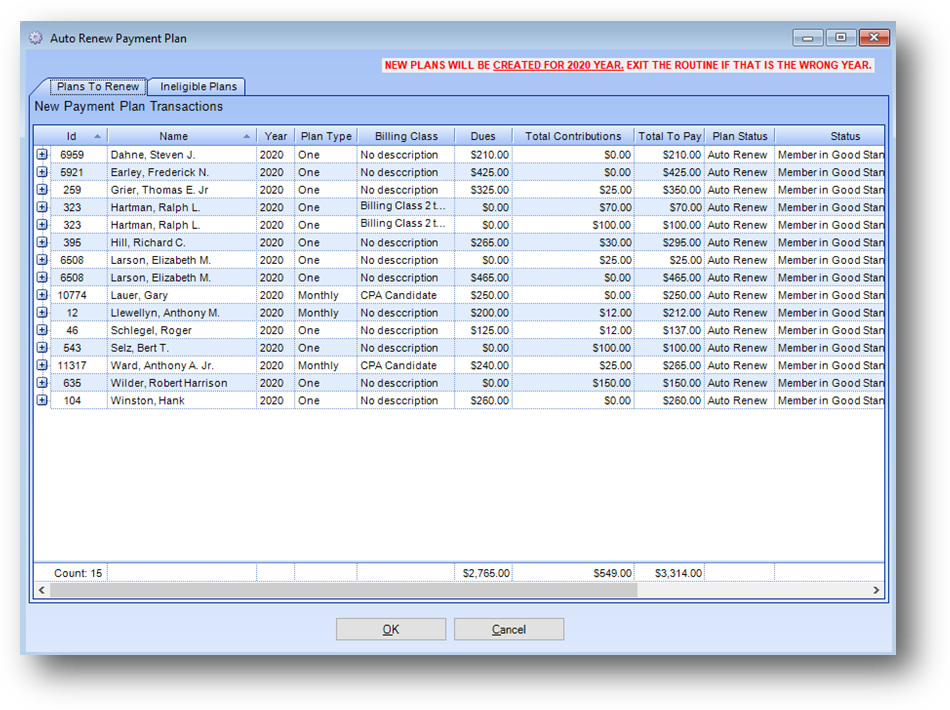This screenshot has width=950, height=710.
Task: Click the horizontal scrollbar left arrow
Action: pyautogui.click(x=41, y=590)
